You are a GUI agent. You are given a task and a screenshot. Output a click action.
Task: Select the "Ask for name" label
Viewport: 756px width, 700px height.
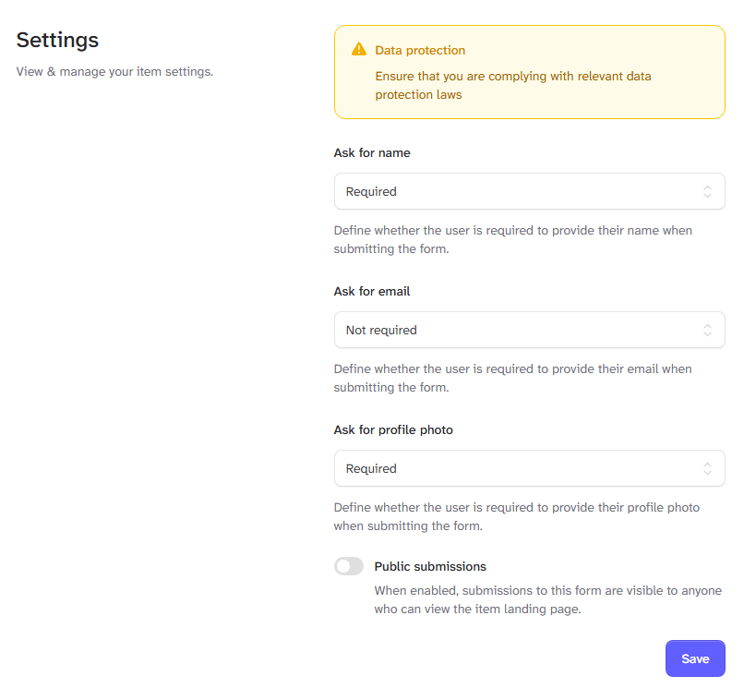point(372,153)
